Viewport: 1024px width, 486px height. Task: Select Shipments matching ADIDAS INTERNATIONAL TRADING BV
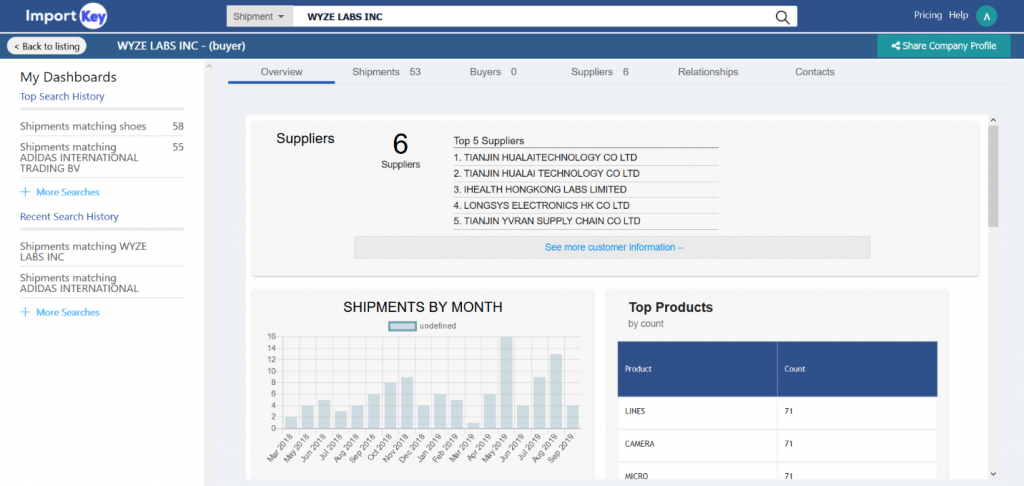[102, 157]
